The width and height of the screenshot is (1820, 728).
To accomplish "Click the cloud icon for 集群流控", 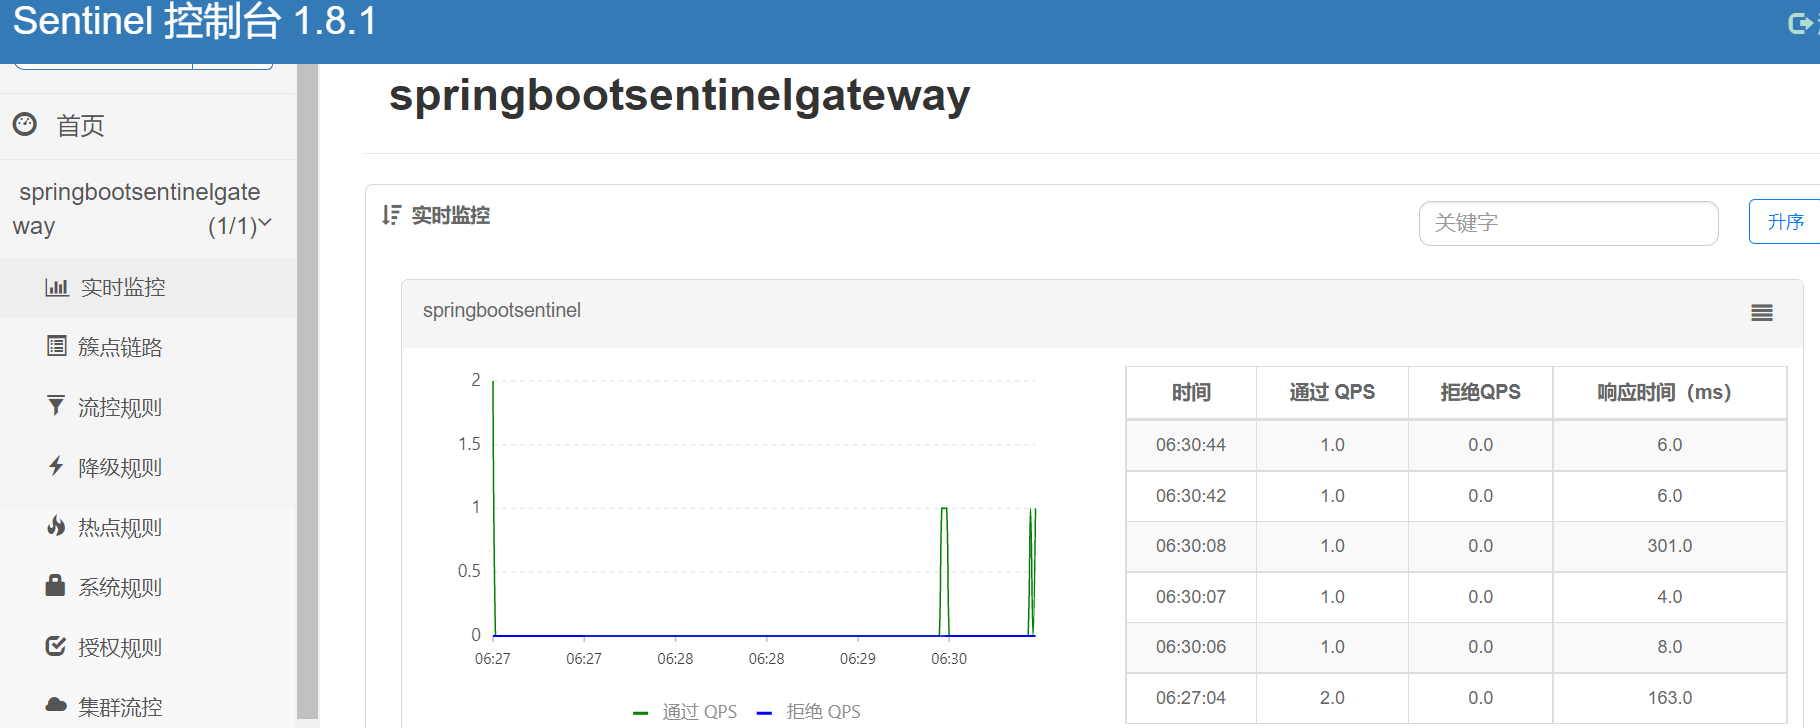I will tap(56, 705).
